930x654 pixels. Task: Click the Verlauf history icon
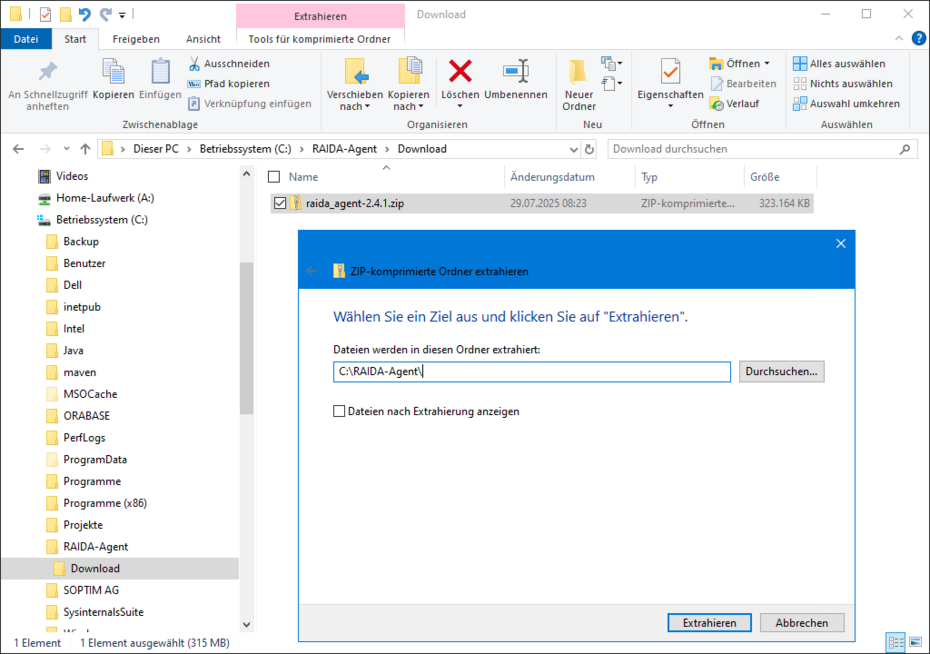tap(716, 104)
